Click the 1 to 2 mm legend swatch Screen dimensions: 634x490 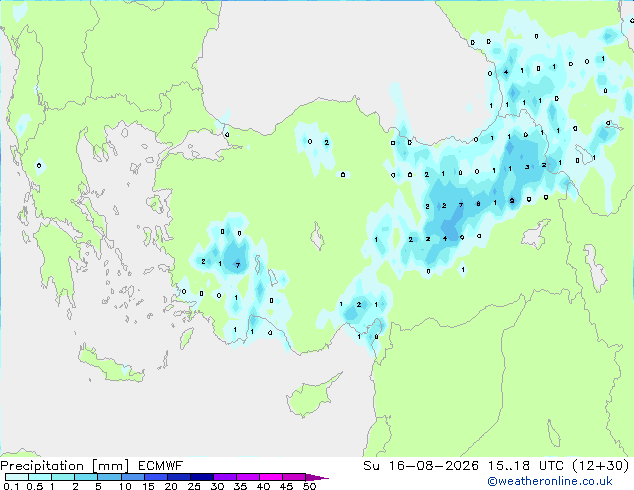[63, 477]
